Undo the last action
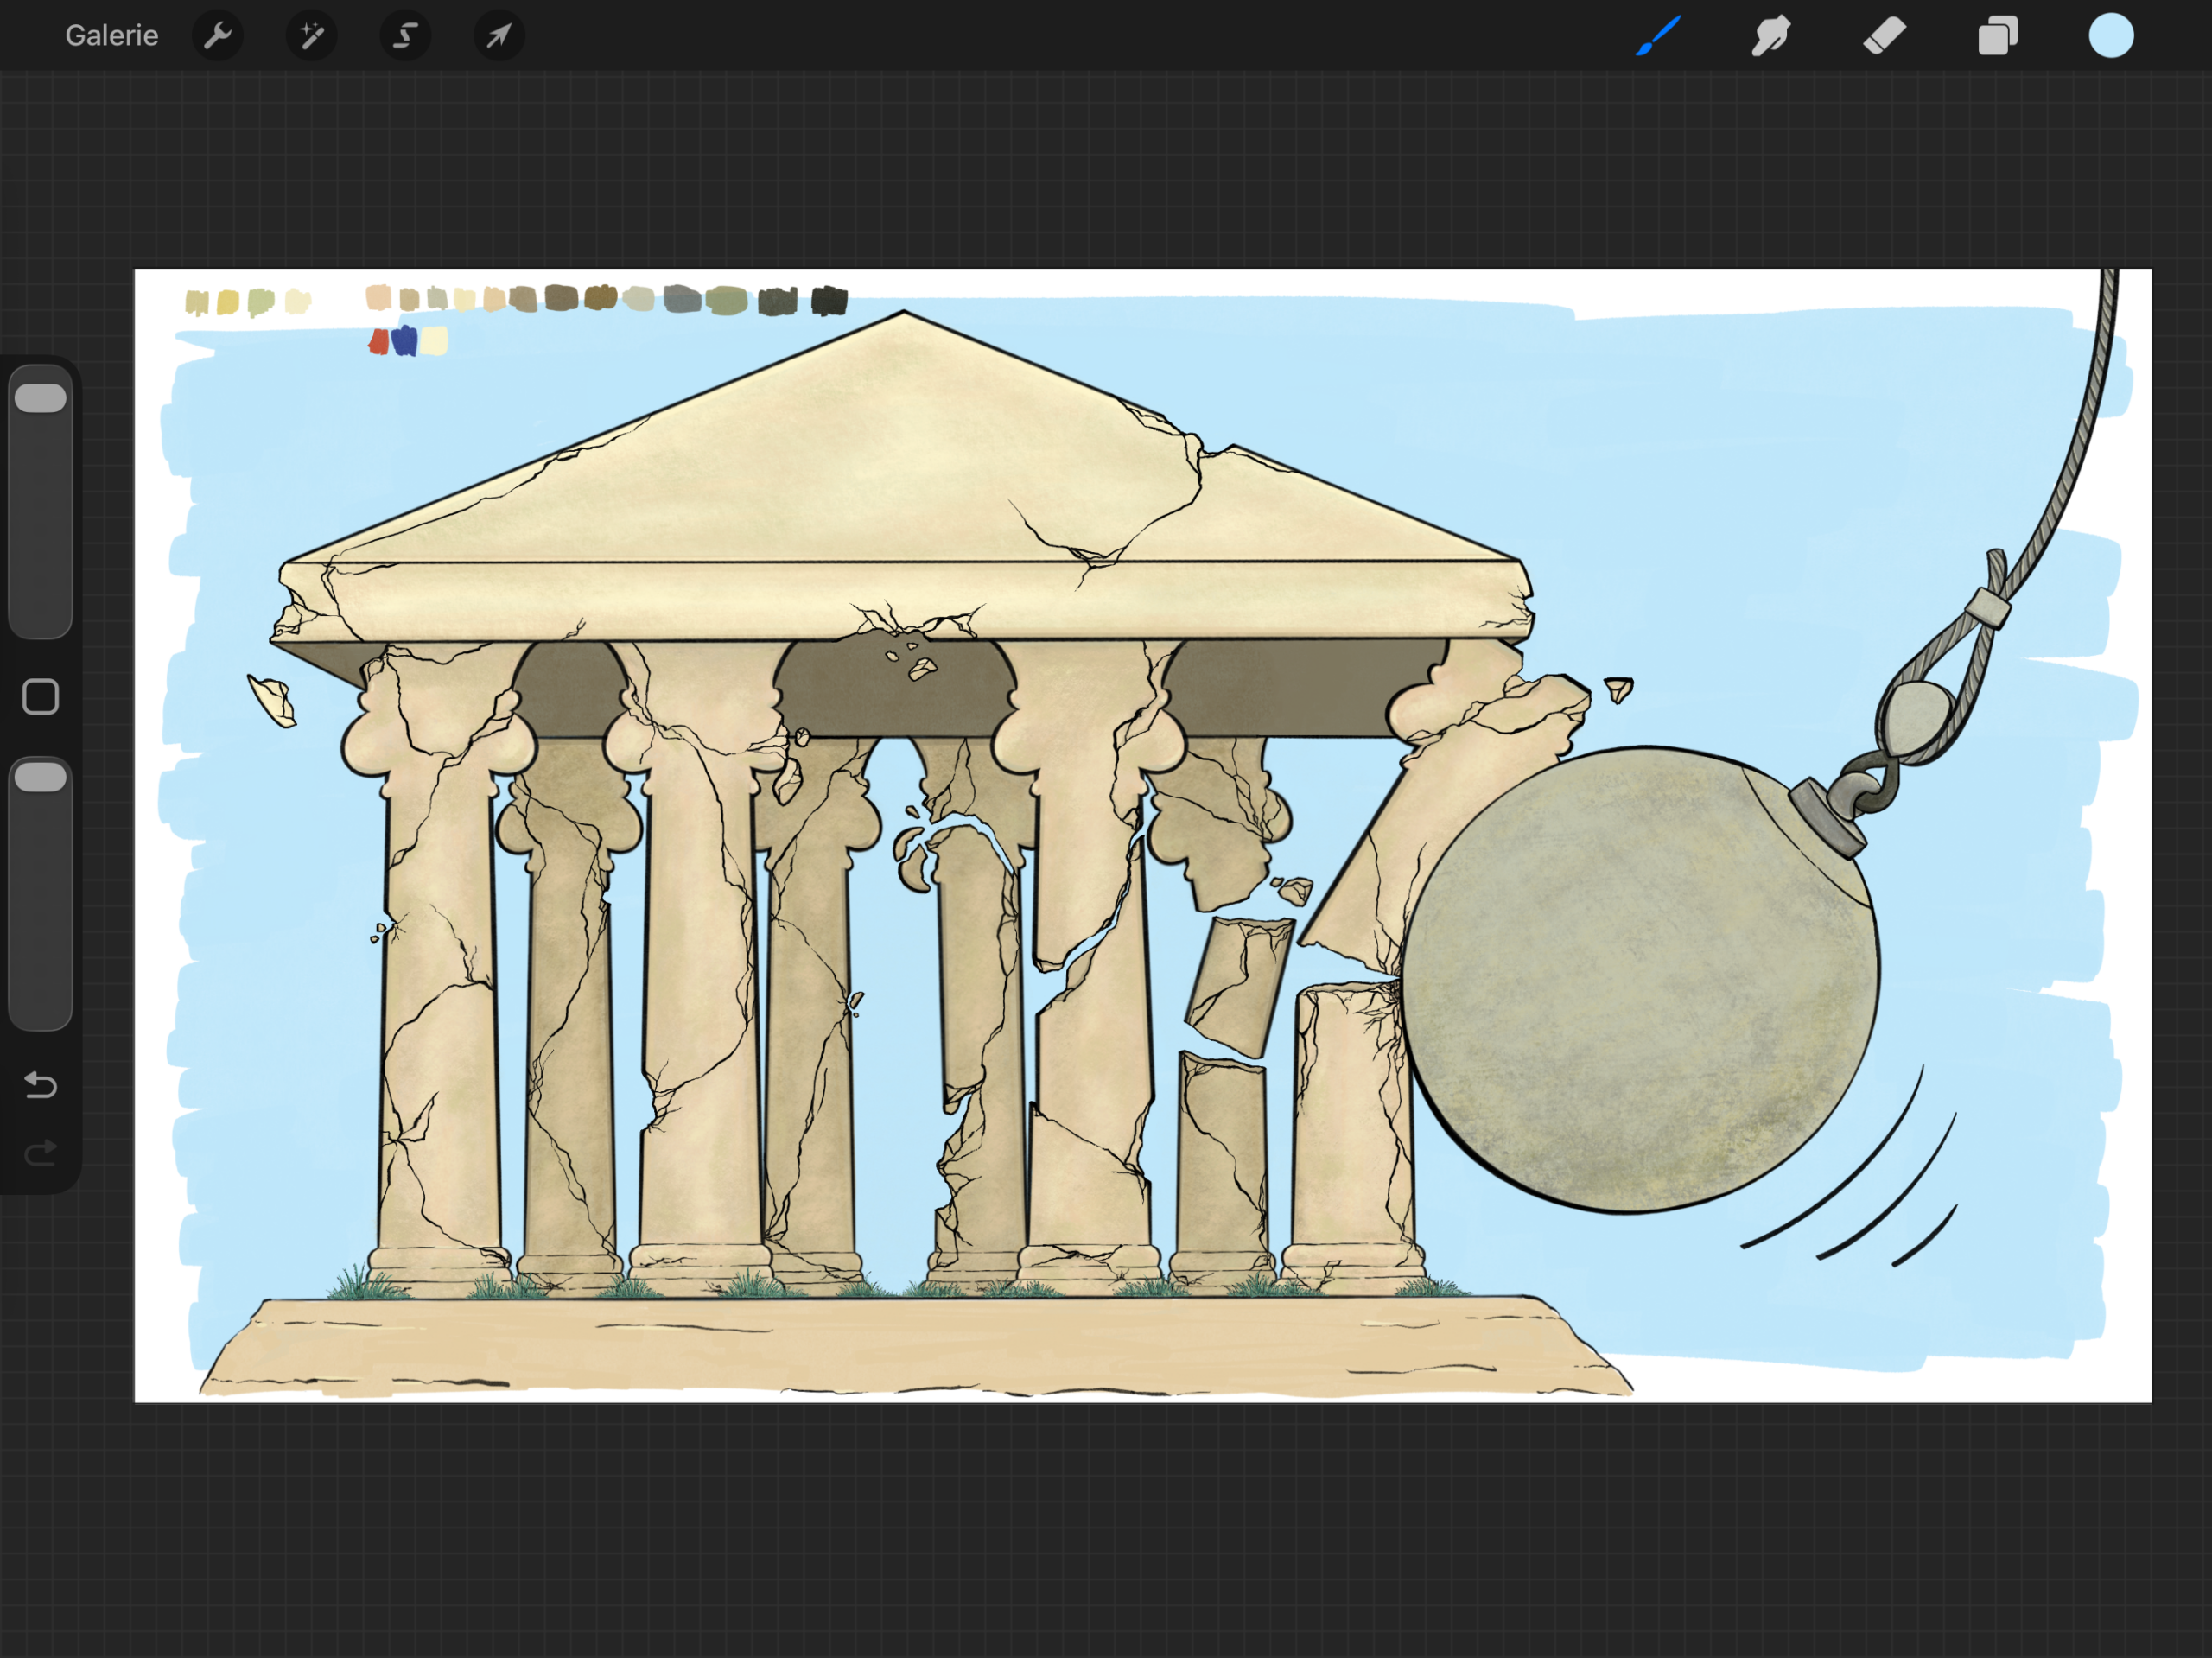This screenshot has width=2212, height=1658. point(41,1085)
